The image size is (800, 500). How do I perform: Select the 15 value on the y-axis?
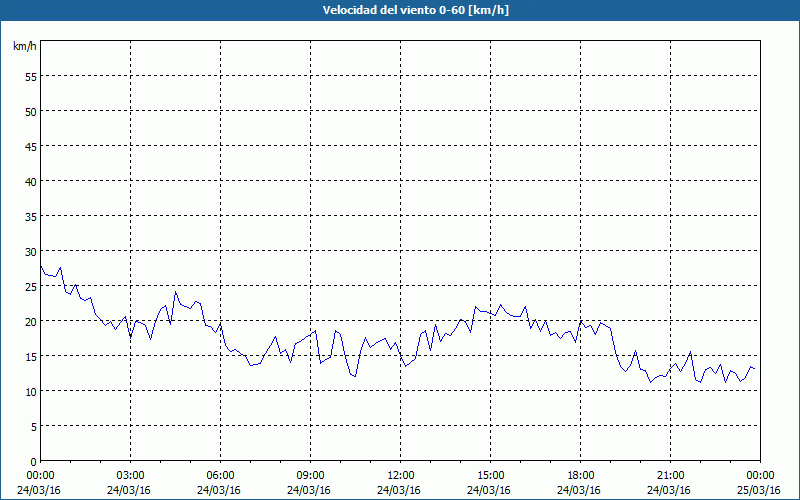pos(31,356)
